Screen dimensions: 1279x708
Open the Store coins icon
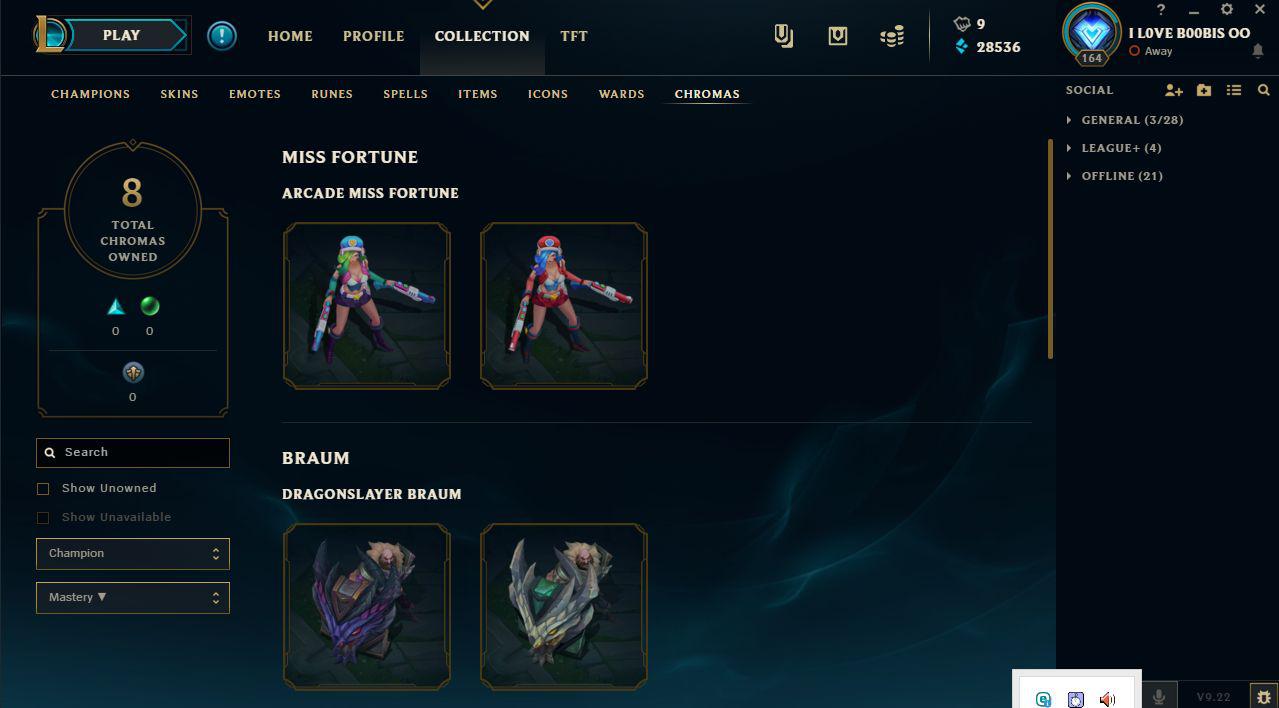(x=892, y=36)
